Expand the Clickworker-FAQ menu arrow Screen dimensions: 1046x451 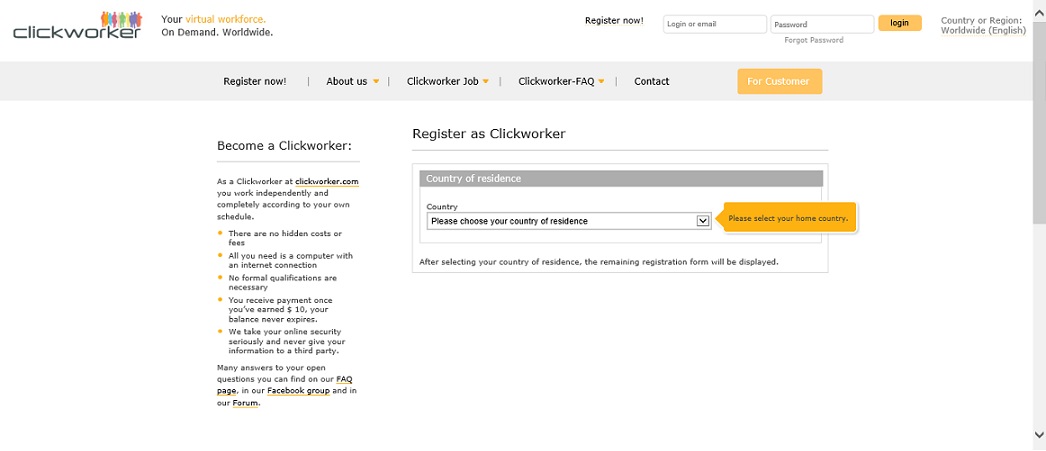pyautogui.click(x=601, y=81)
